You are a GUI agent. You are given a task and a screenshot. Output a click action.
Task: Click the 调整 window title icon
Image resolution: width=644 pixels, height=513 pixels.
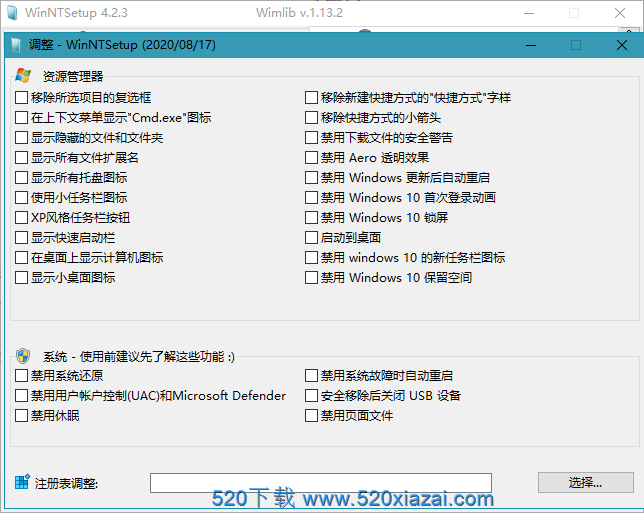(16, 45)
